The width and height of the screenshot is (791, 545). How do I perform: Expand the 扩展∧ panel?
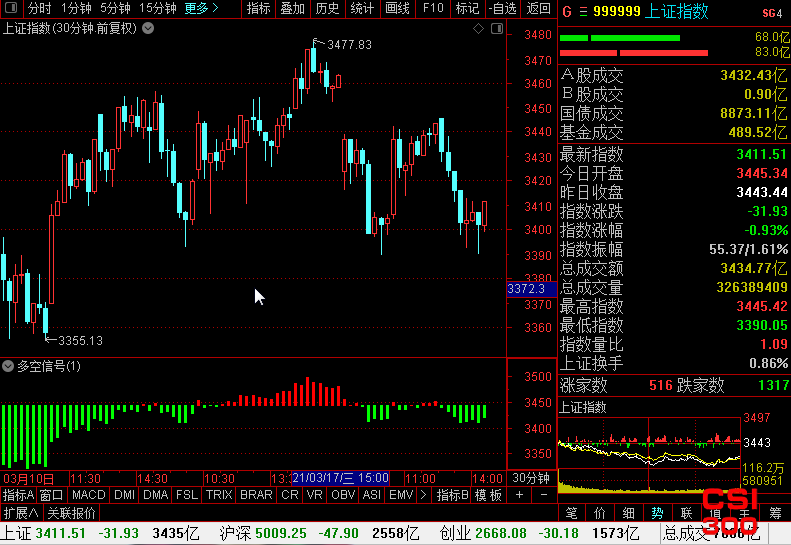21,513
